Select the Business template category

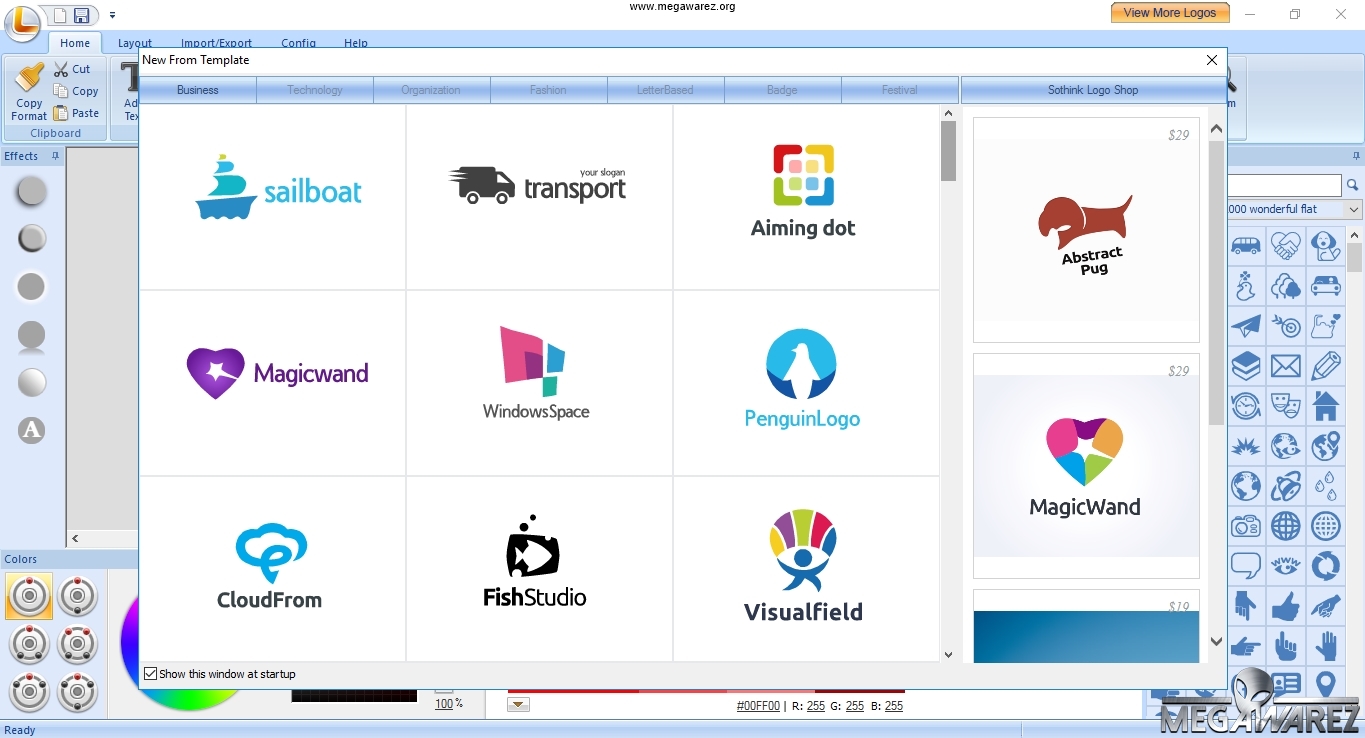(197, 90)
